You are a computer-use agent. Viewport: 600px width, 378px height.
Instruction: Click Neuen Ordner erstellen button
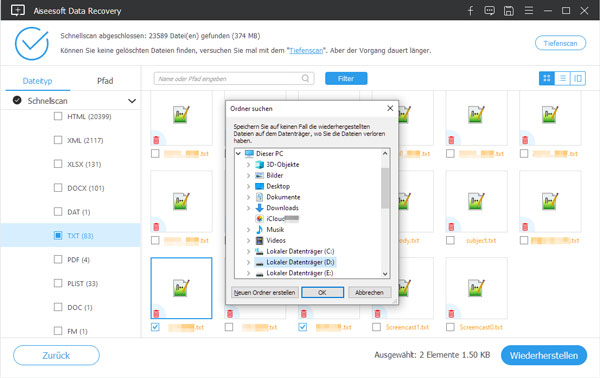pos(265,292)
